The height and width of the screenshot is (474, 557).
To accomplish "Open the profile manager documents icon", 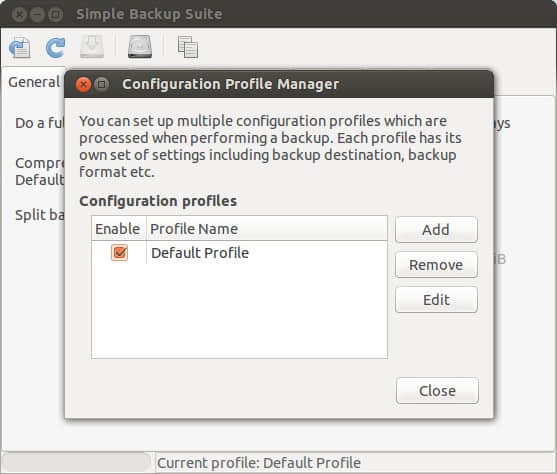I will [188, 47].
